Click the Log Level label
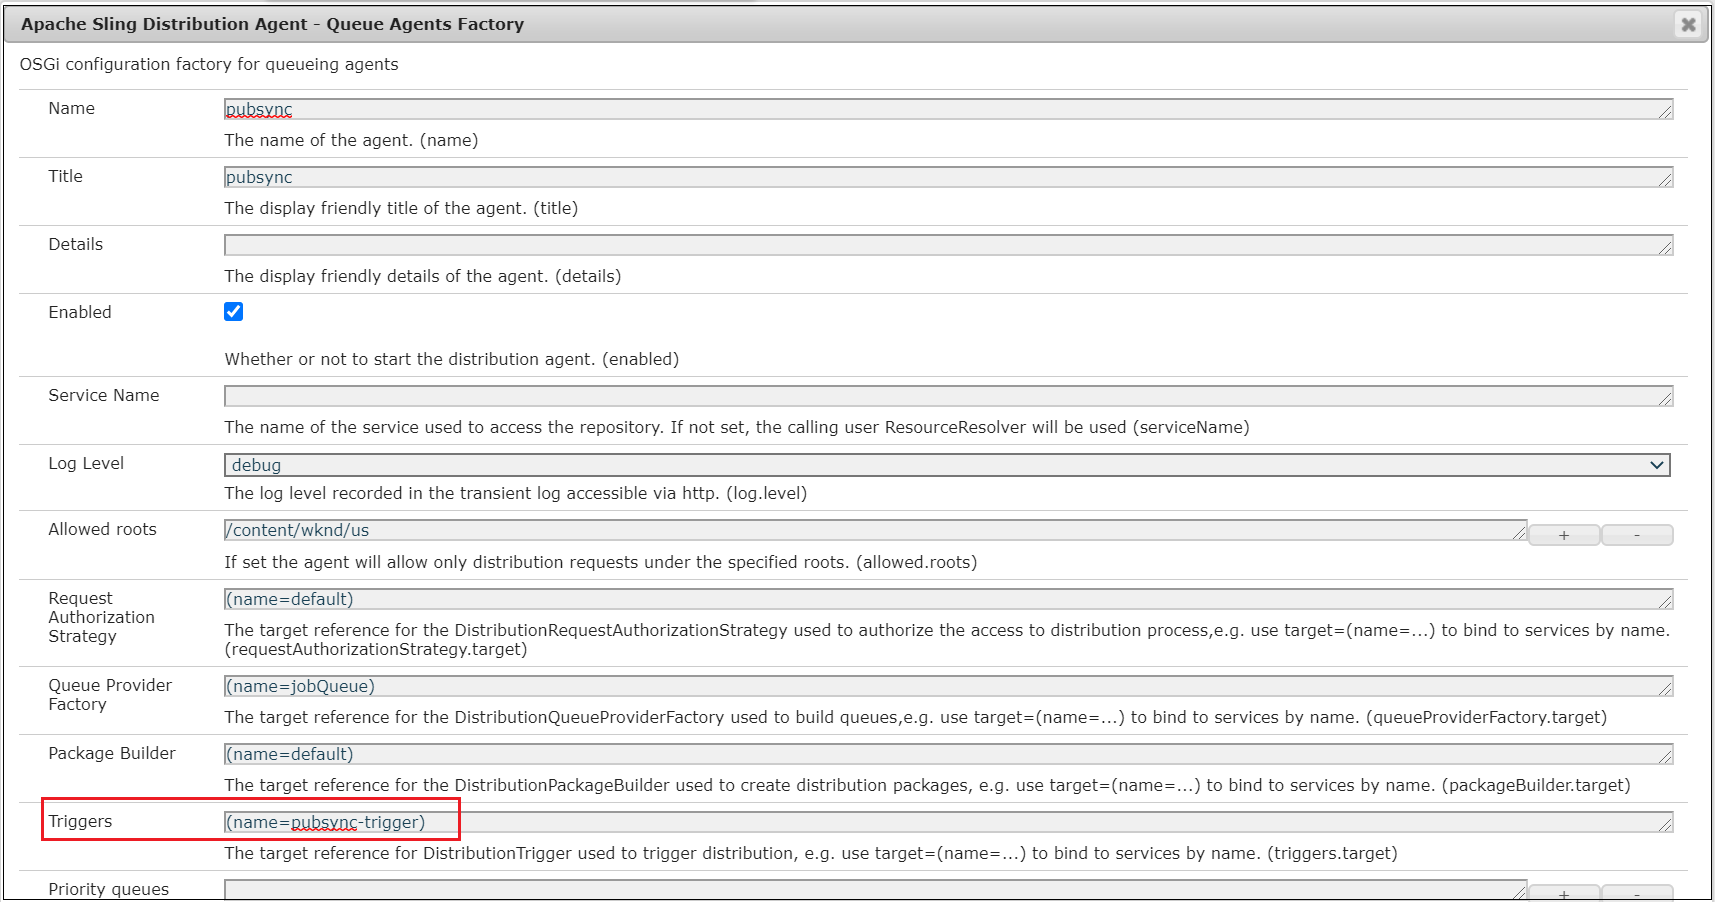 [86, 463]
